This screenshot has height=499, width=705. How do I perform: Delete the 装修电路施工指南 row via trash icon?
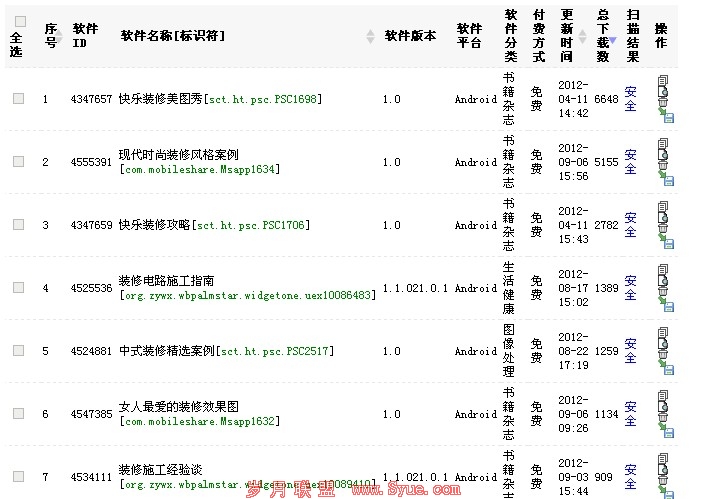pos(662,293)
